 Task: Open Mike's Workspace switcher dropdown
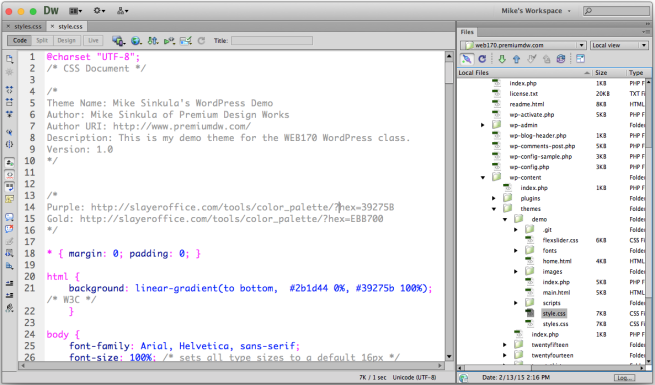pyautogui.click(x=536, y=11)
